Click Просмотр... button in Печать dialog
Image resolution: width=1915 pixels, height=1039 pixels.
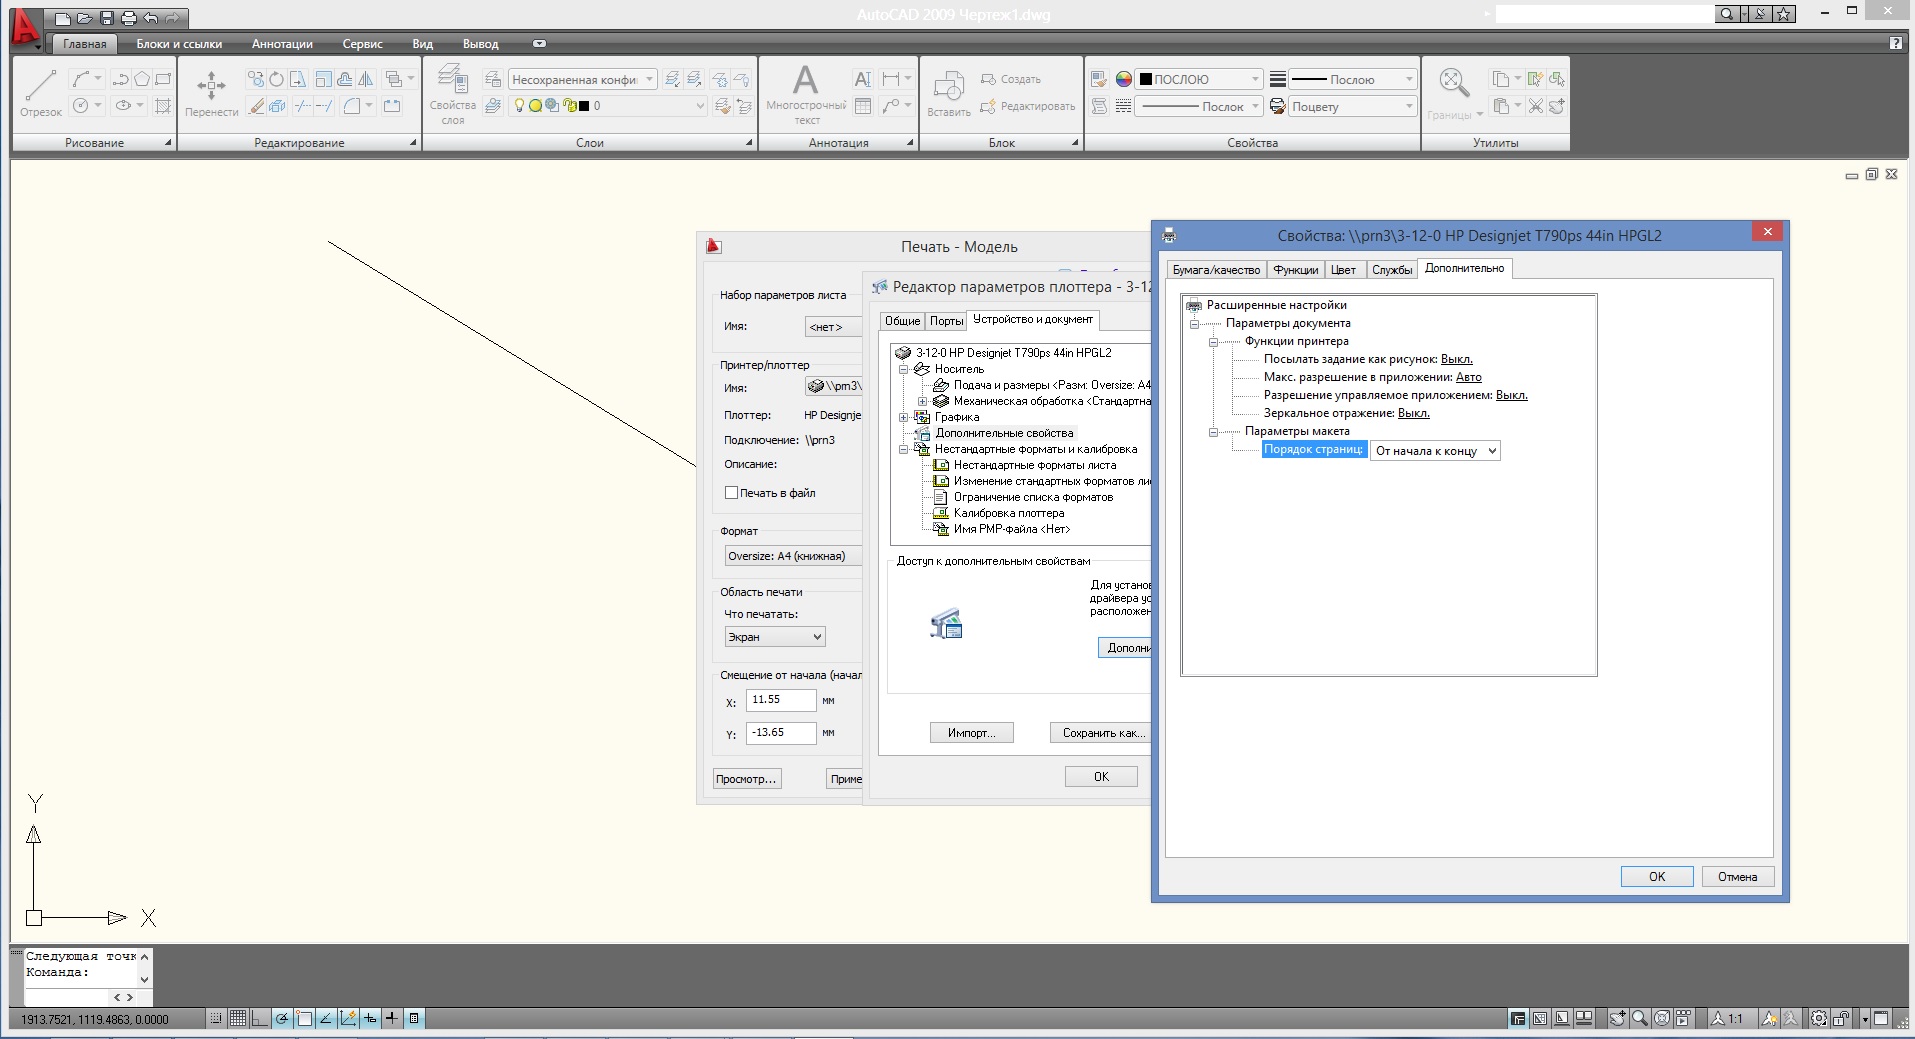click(x=746, y=779)
